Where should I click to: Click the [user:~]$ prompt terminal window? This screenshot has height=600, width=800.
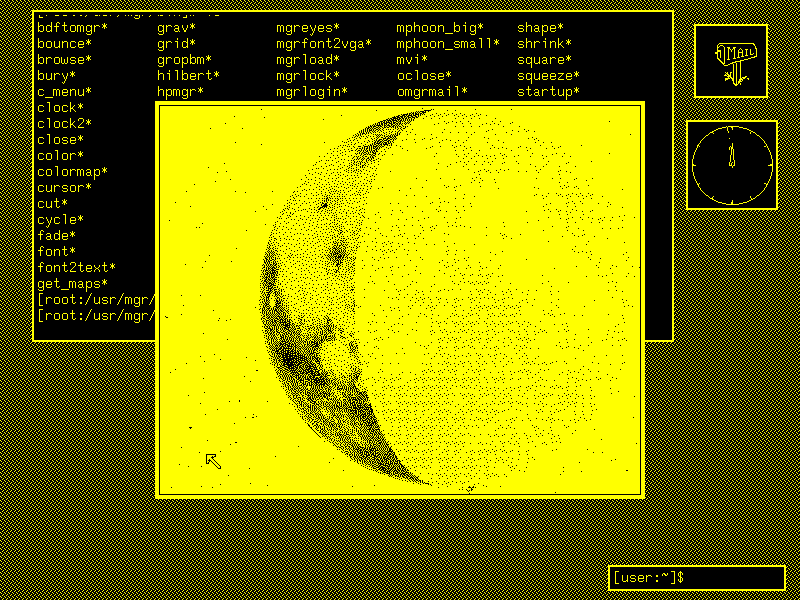[x=697, y=578]
